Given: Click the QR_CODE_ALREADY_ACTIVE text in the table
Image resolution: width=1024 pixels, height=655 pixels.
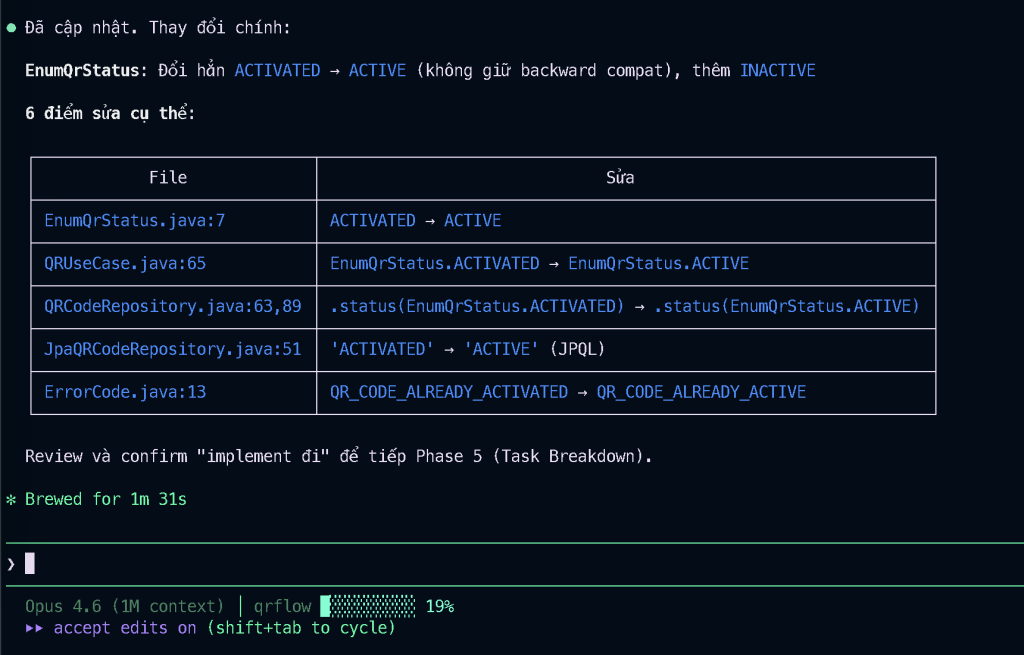Looking at the screenshot, I should 701,392.
